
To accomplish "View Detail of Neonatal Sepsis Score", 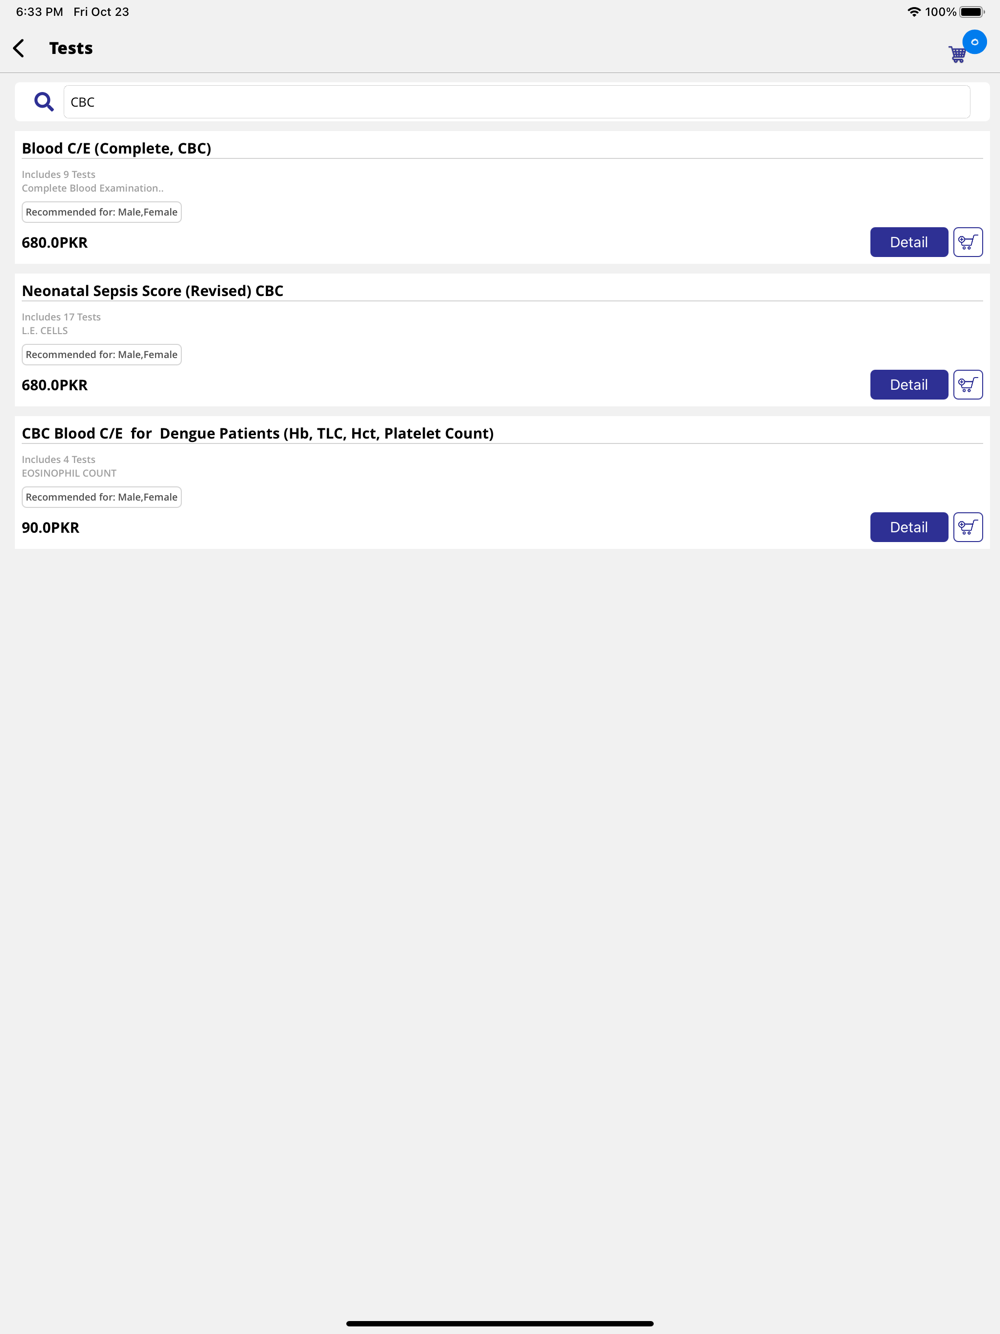I will click(908, 385).
